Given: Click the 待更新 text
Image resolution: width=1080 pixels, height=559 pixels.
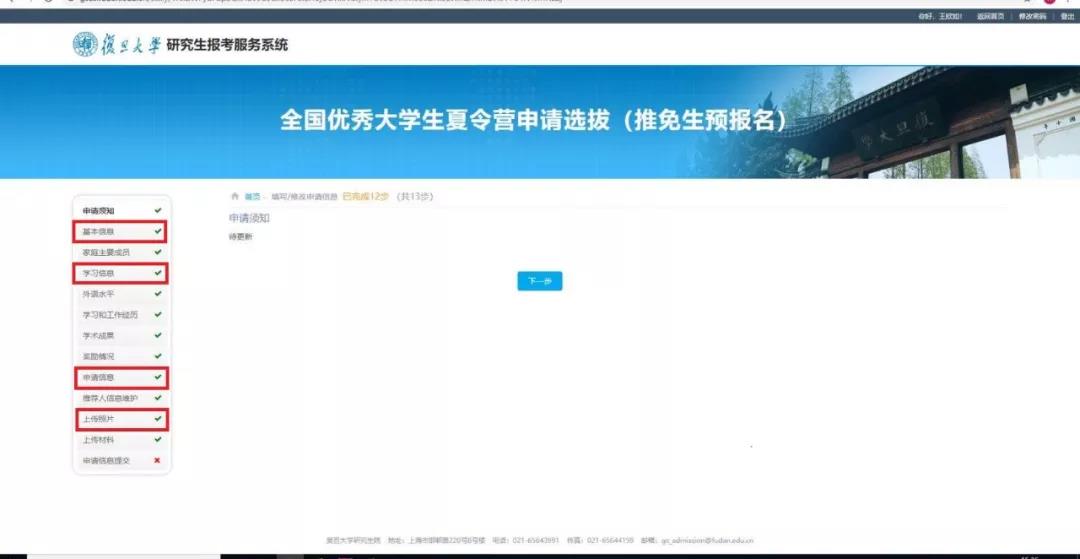Looking at the screenshot, I should [240, 237].
